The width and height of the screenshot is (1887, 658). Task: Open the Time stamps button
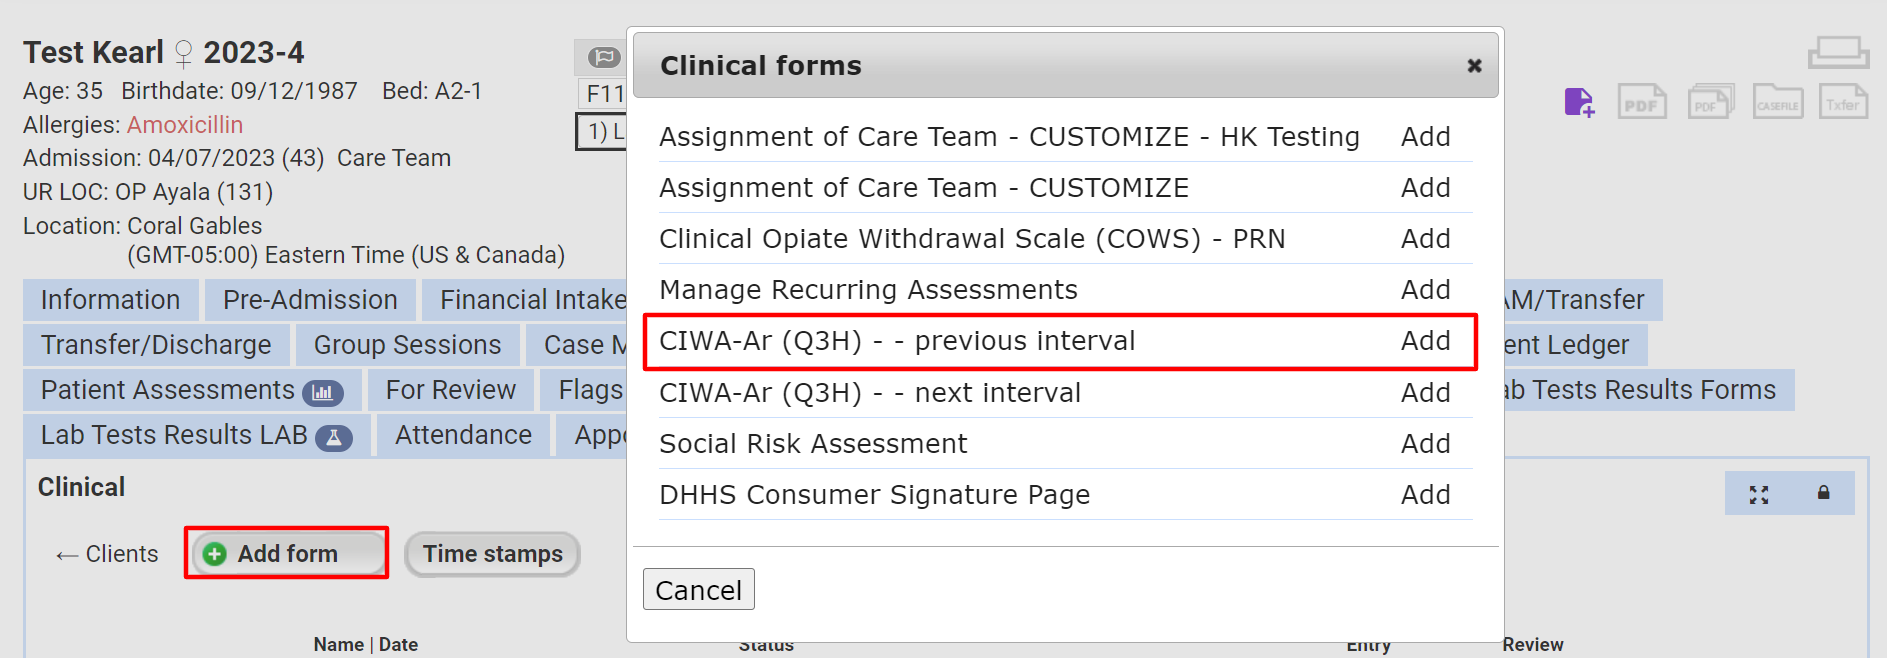[x=492, y=554]
